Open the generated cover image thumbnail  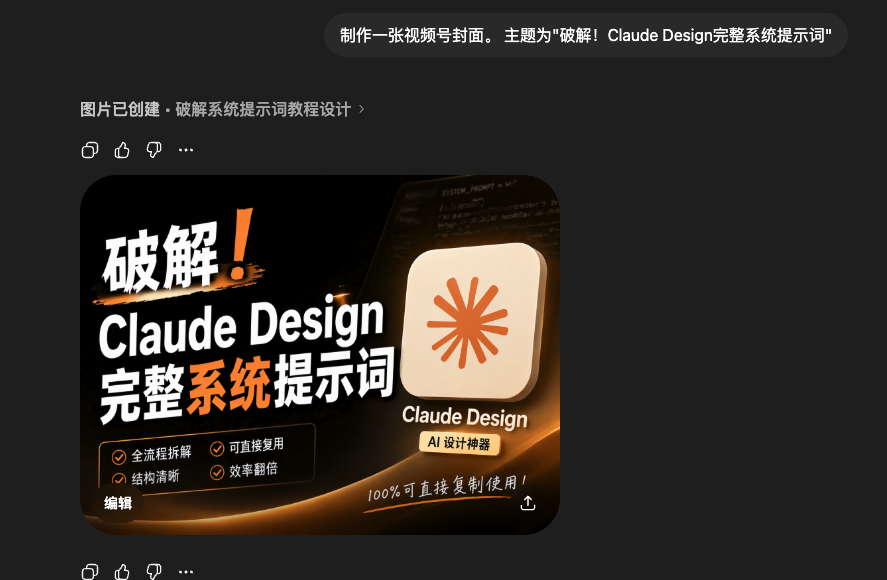click(320, 355)
